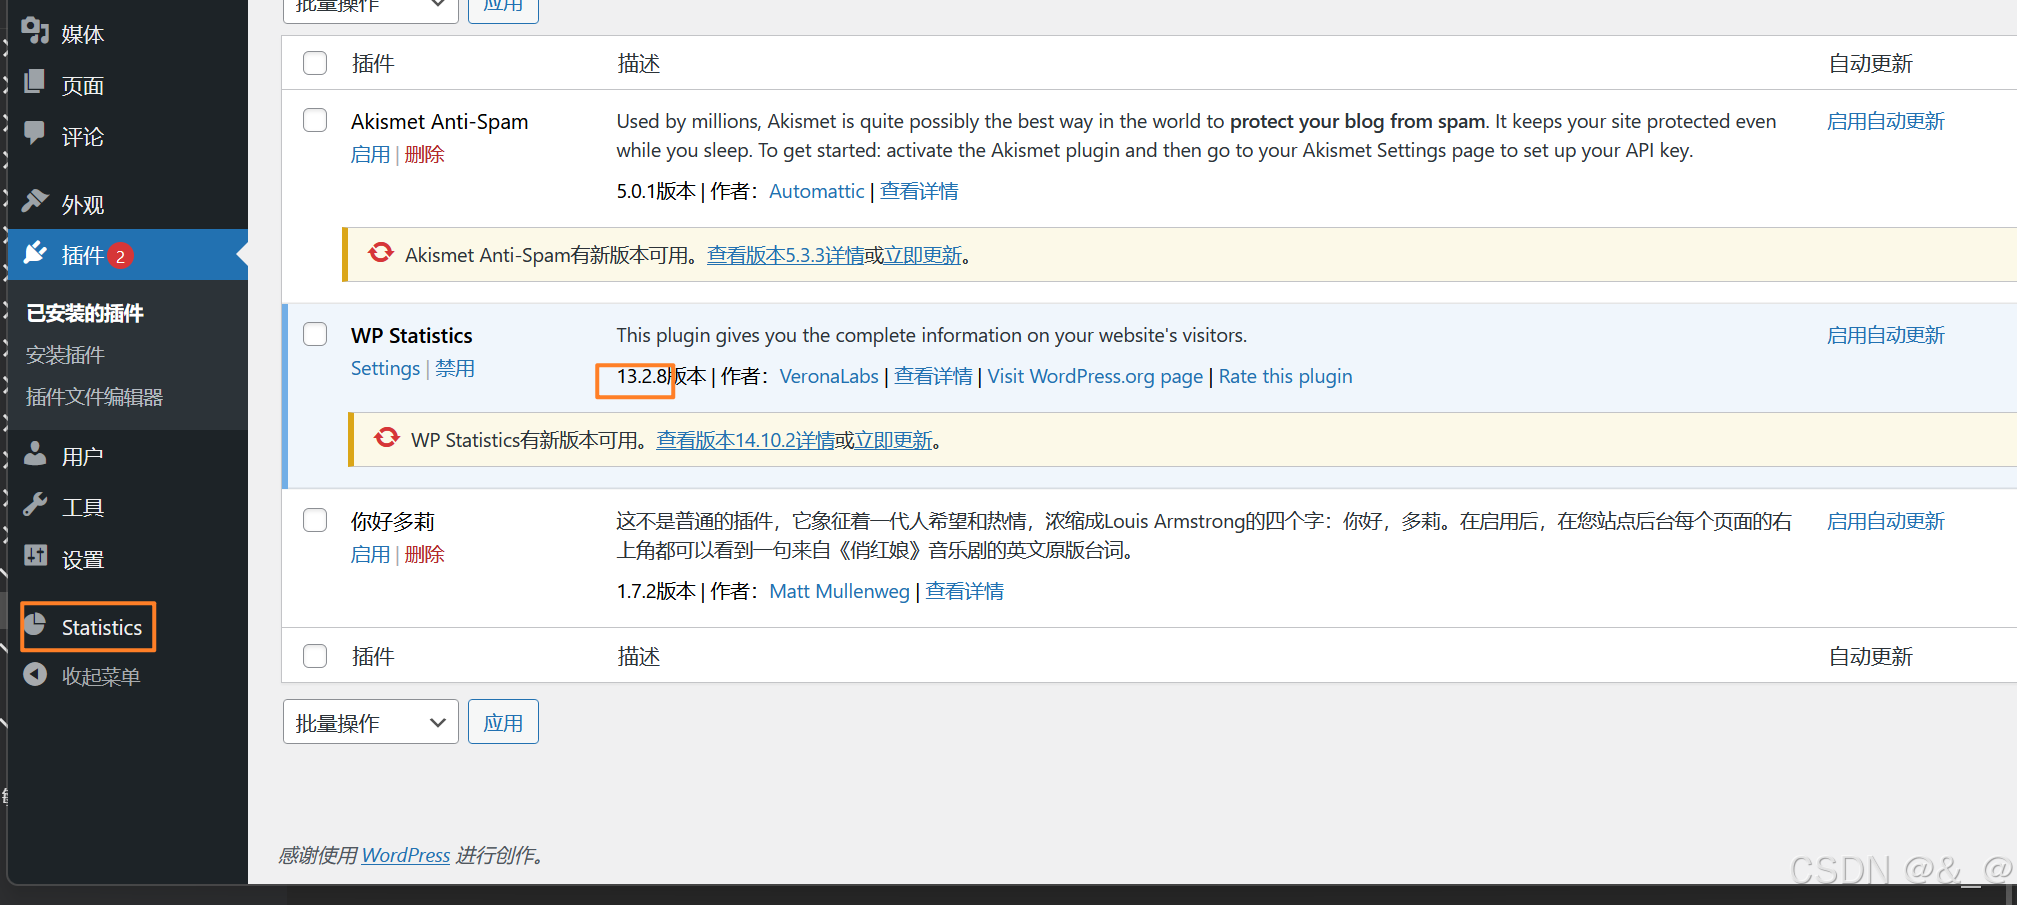Click the Settings (设置) sliders icon
Viewport: 2017px width, 905px height.
click(x=35, y=556)
